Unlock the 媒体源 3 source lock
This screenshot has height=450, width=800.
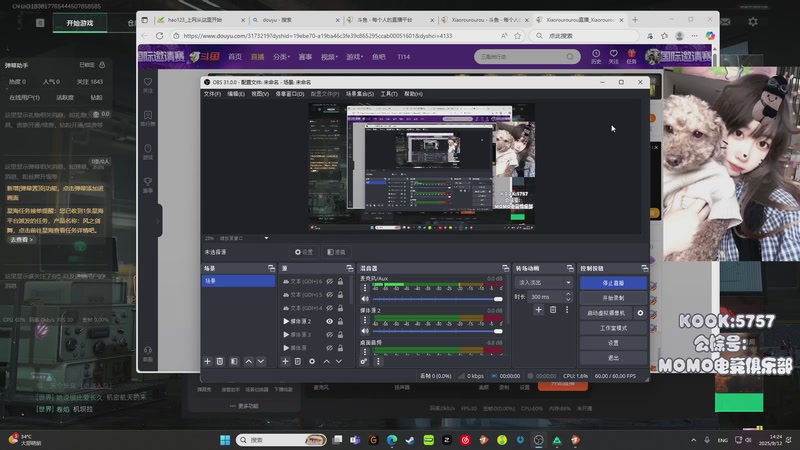point(340,334)
